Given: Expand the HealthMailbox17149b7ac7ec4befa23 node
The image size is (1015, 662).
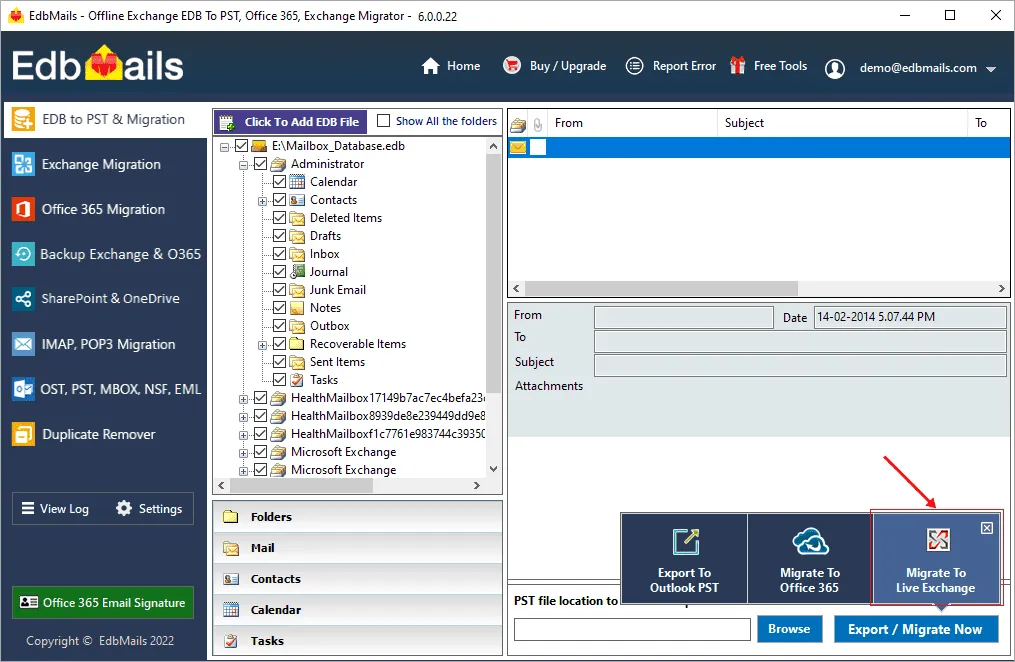Looking at the screenshot, I should [x=243, y=399].
